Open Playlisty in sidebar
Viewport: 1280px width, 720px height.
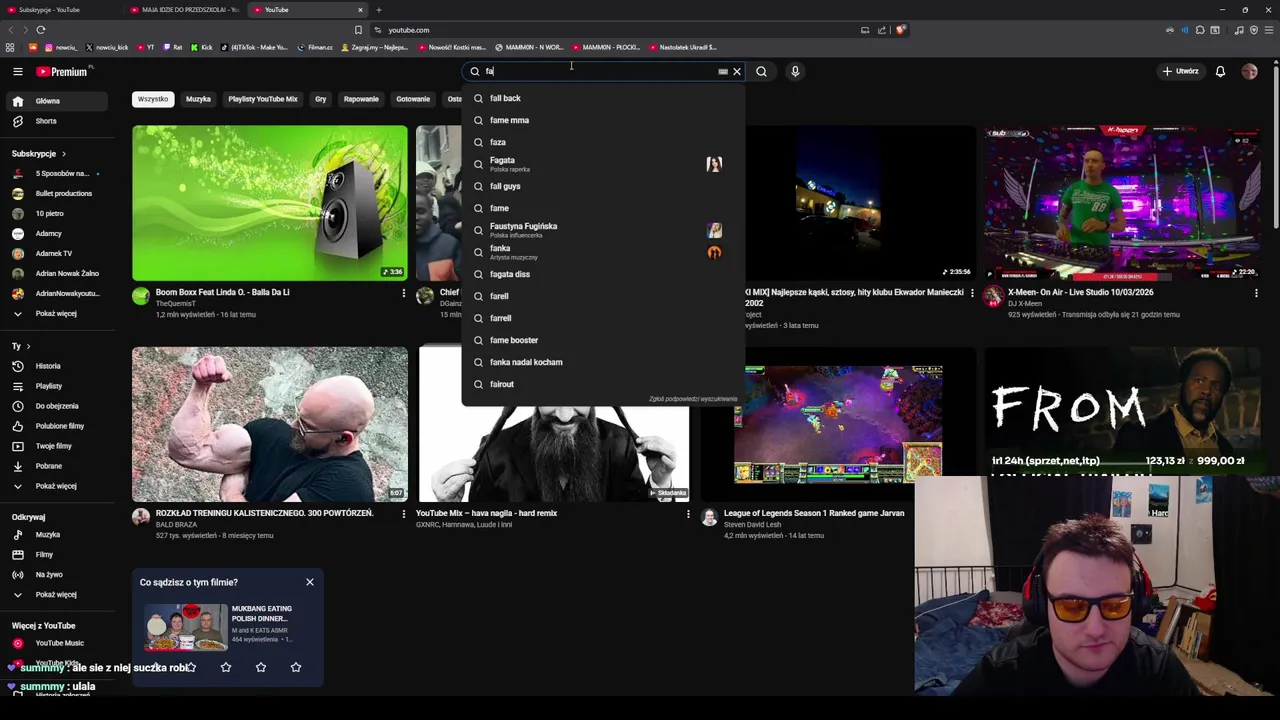59,386
